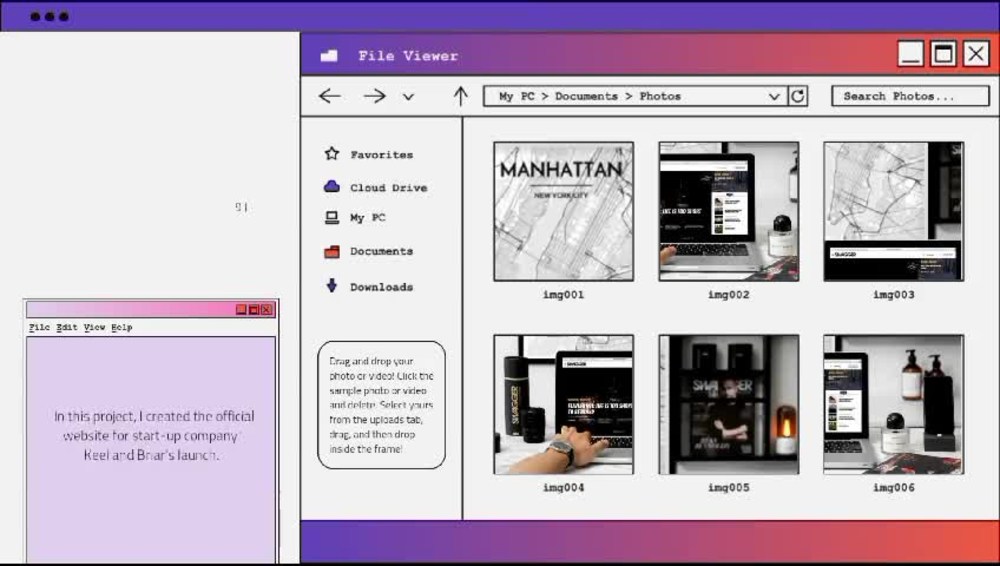Click the My PC computer icon
Viewport: 1000px width, 566px height.
coord(332,218)
